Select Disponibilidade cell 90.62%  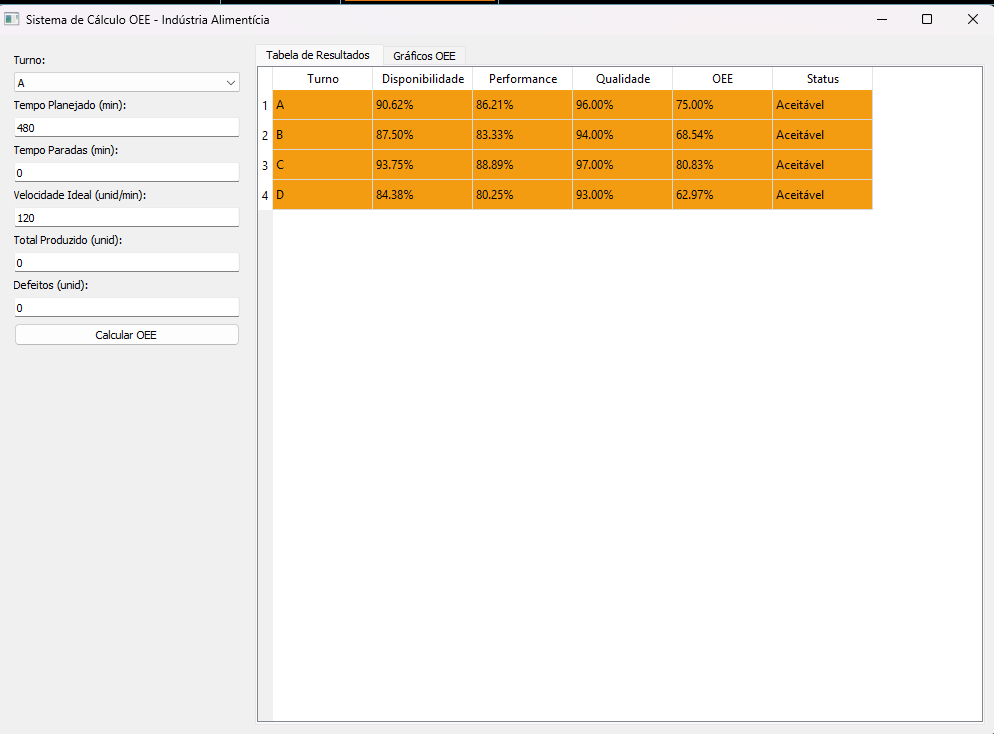pos(423,105)
